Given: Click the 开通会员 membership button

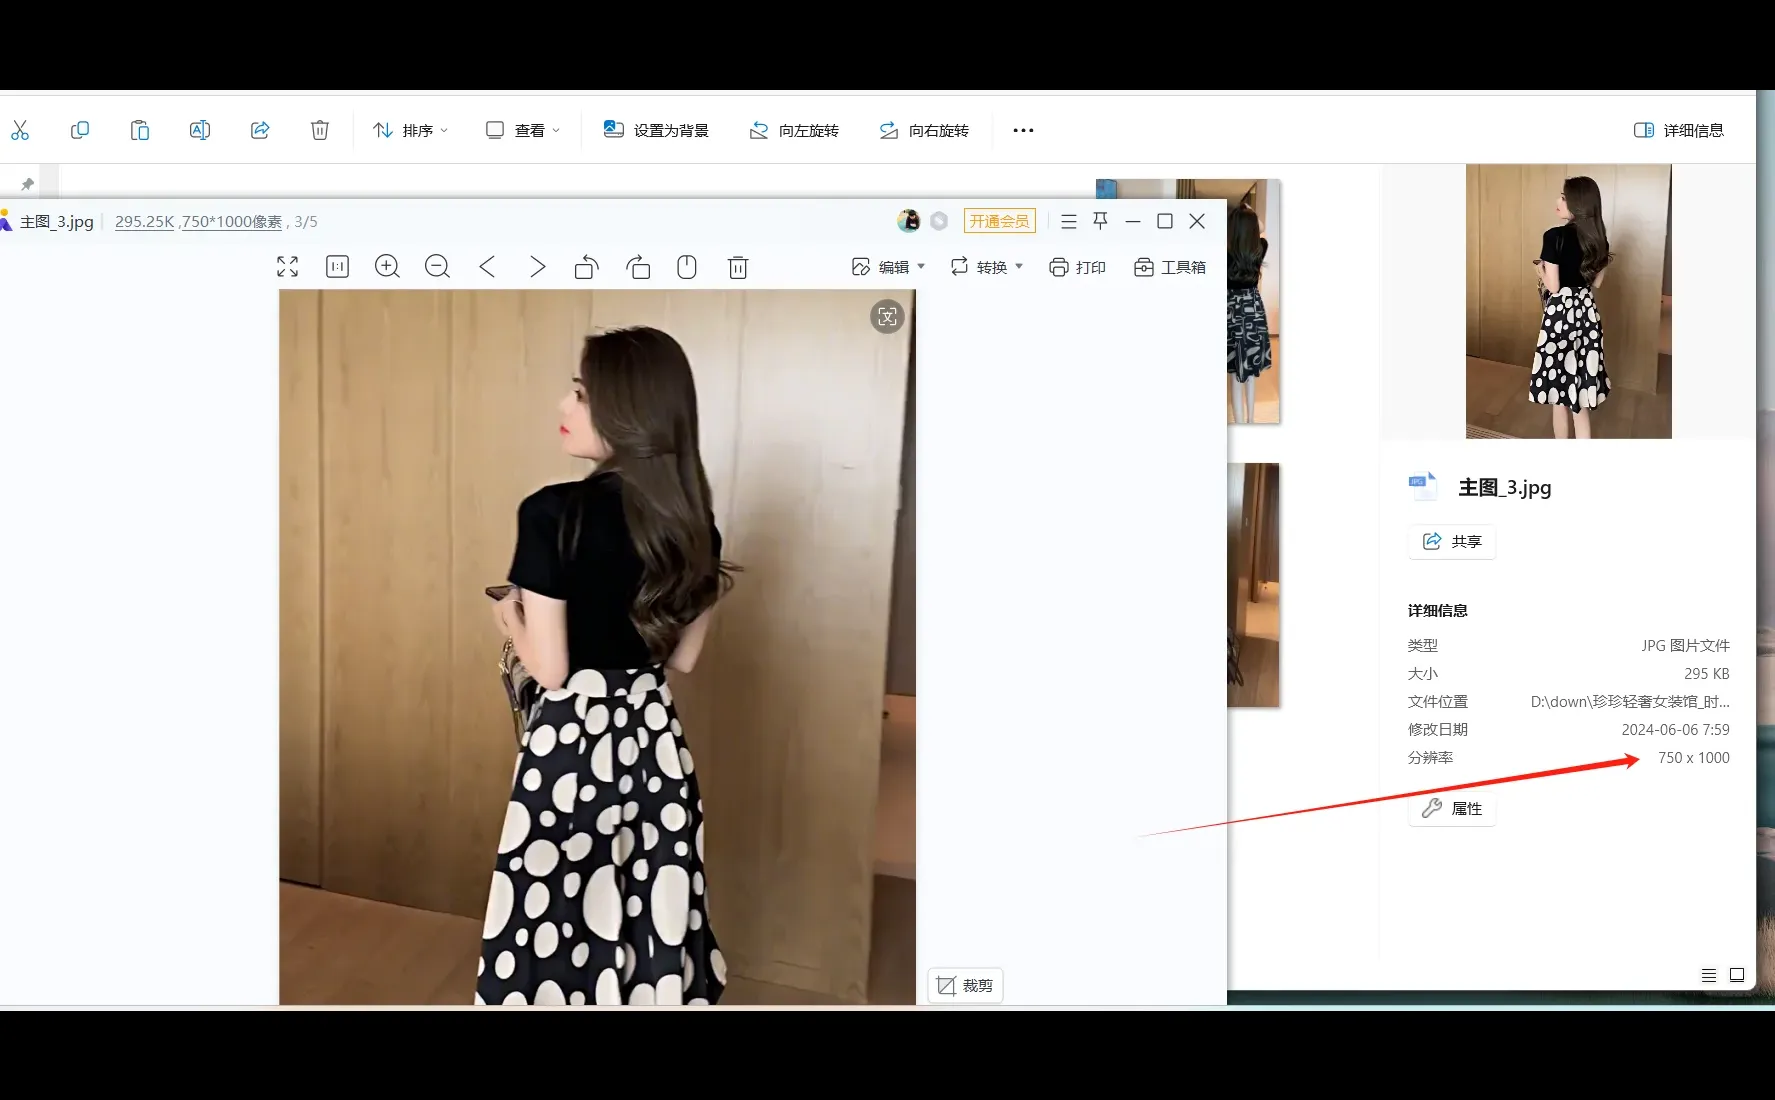Looking at the screenshot, I should [999, 221].
